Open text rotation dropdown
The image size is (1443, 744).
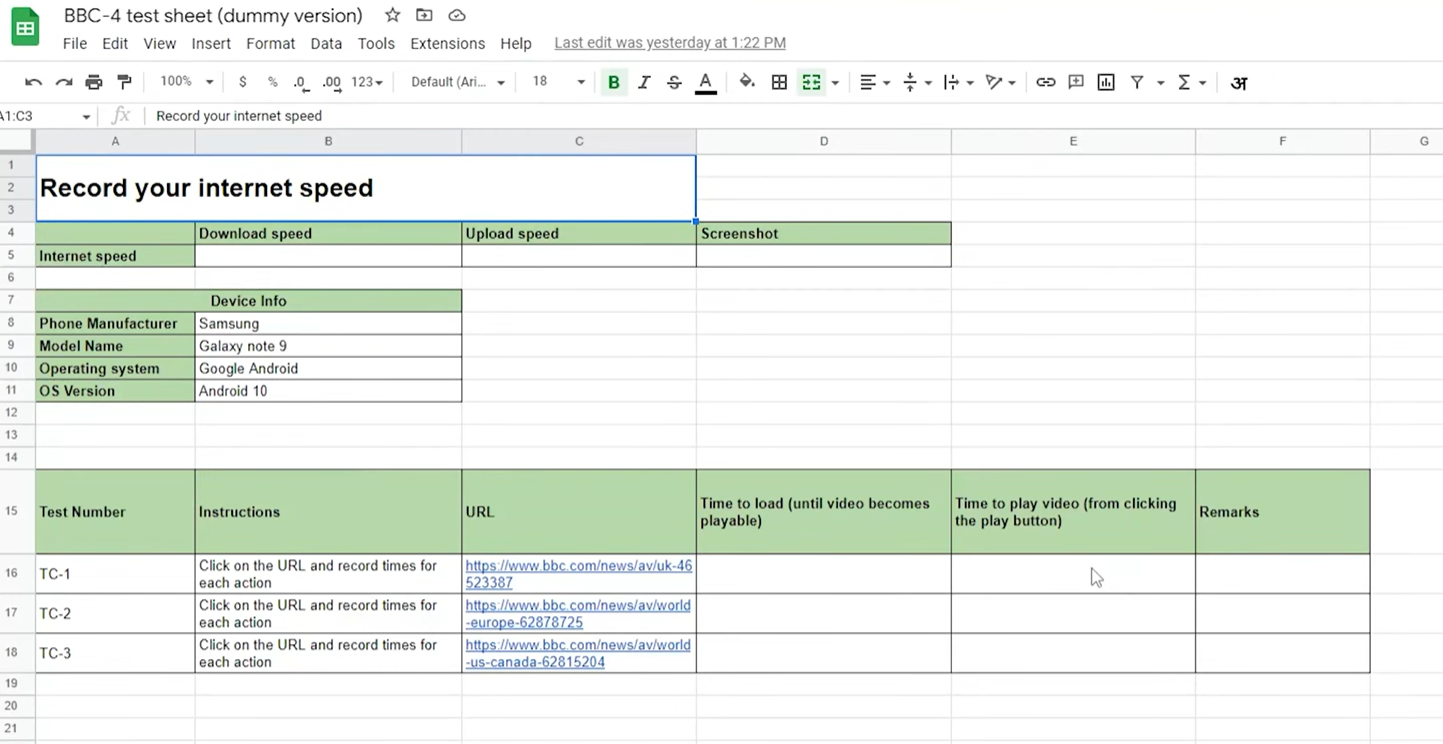point(1000,82)
